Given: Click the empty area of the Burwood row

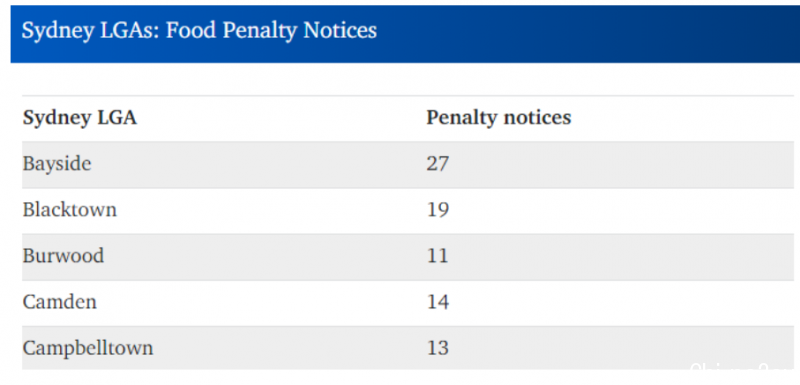Looking at the screenshot, I should point(622,256).
